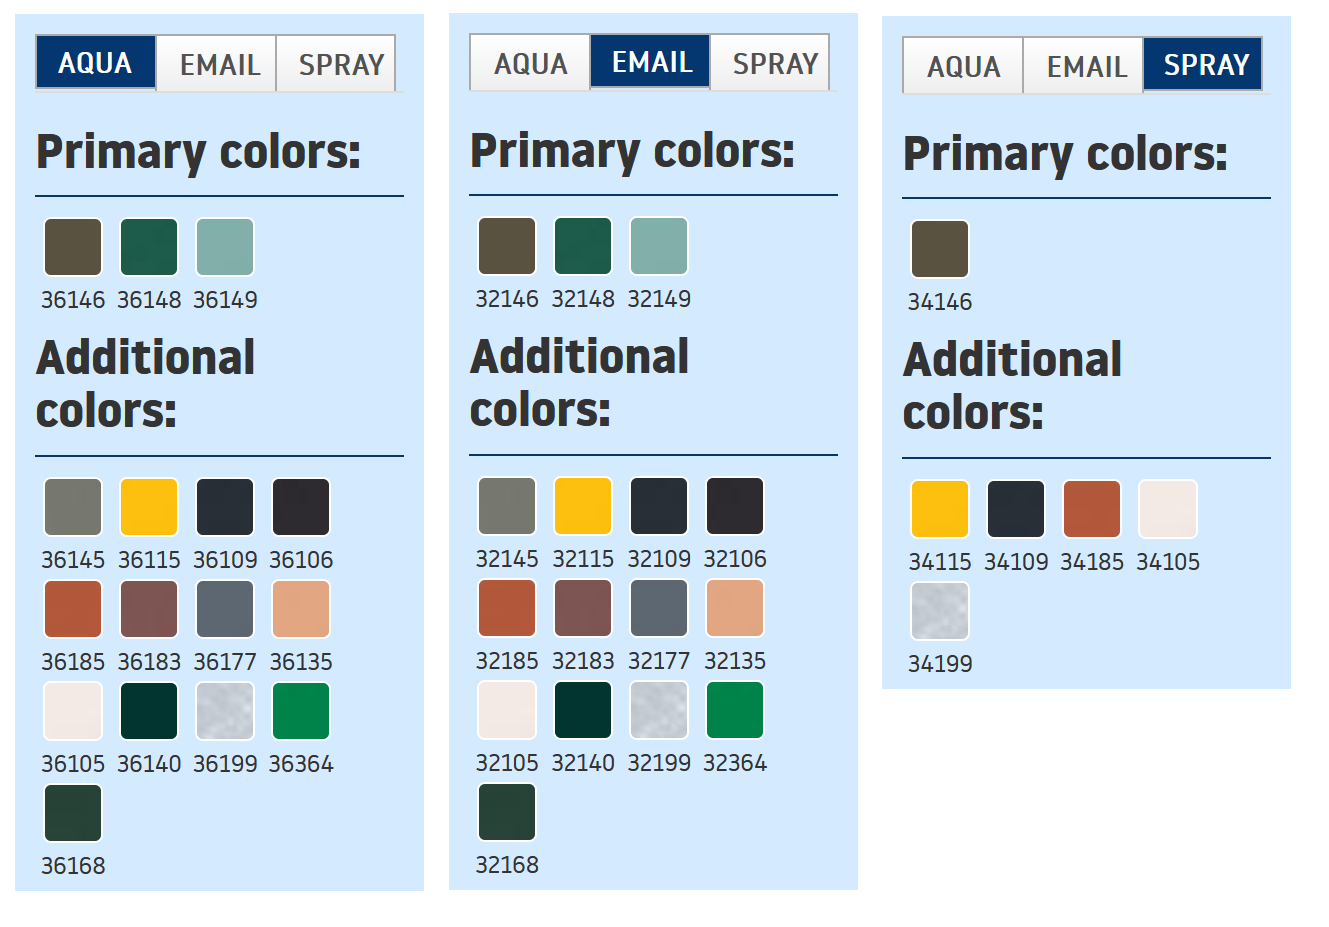This screenshot has width=1329, height=927.
Task: Choose dark green swatch 36148
Action: pyautogui.click(x=149, y=247)
